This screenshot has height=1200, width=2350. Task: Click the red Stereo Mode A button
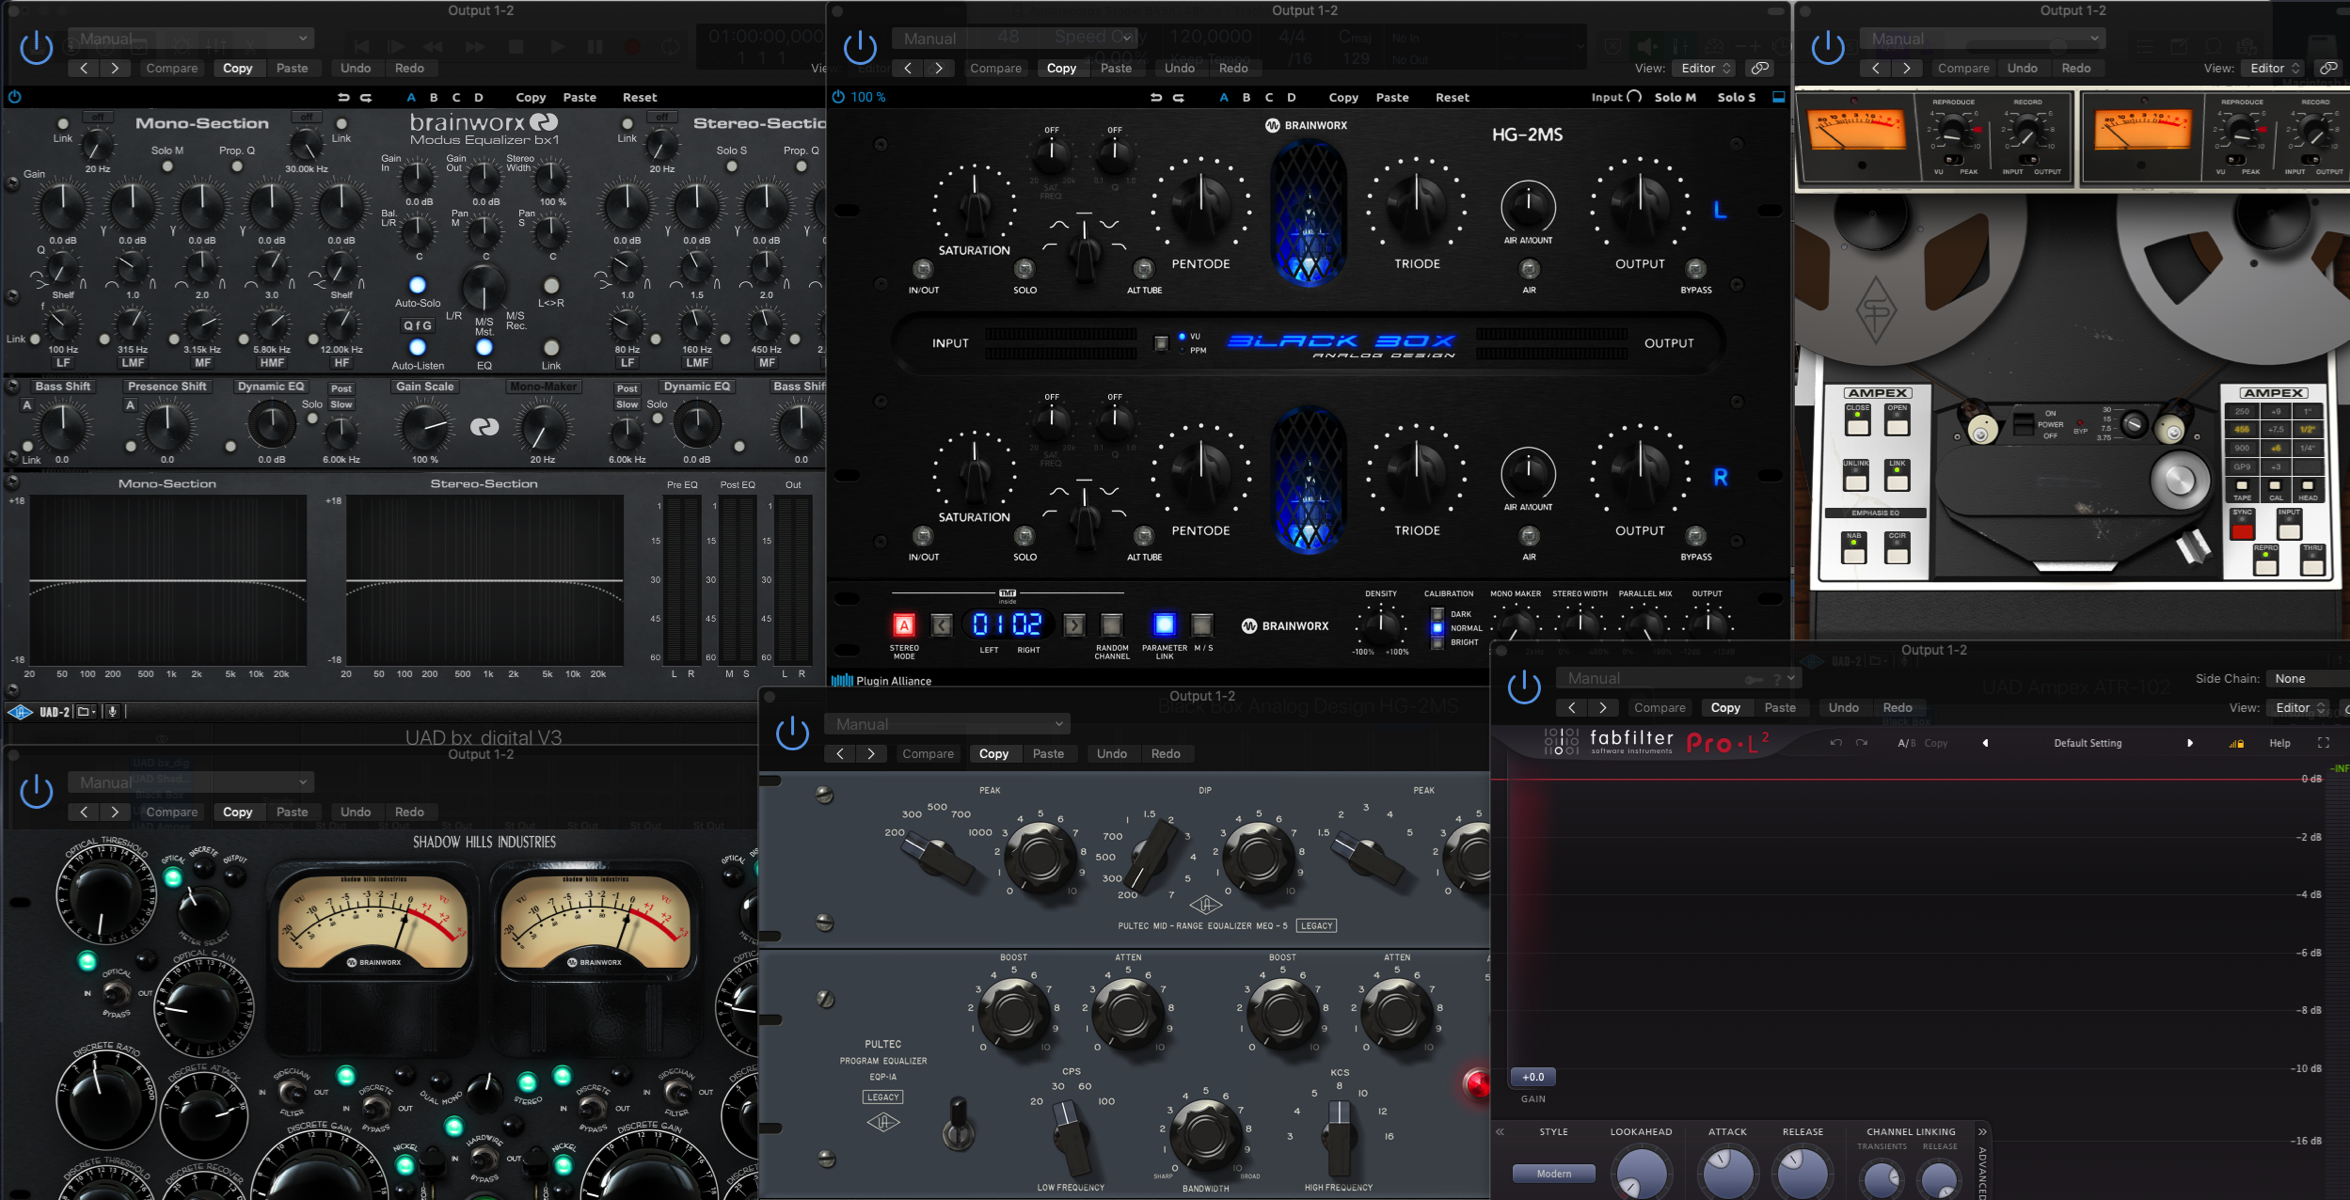pyautogui.click(x=903, y=625)
